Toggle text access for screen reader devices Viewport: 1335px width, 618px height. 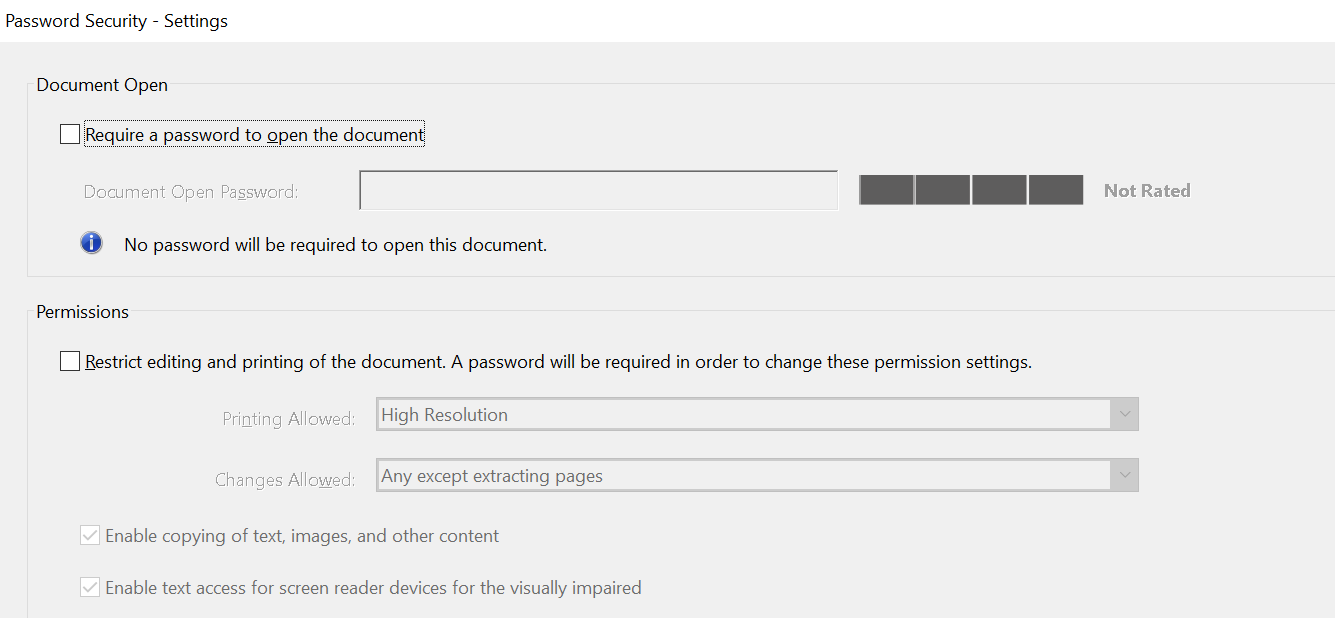point(89,587)
